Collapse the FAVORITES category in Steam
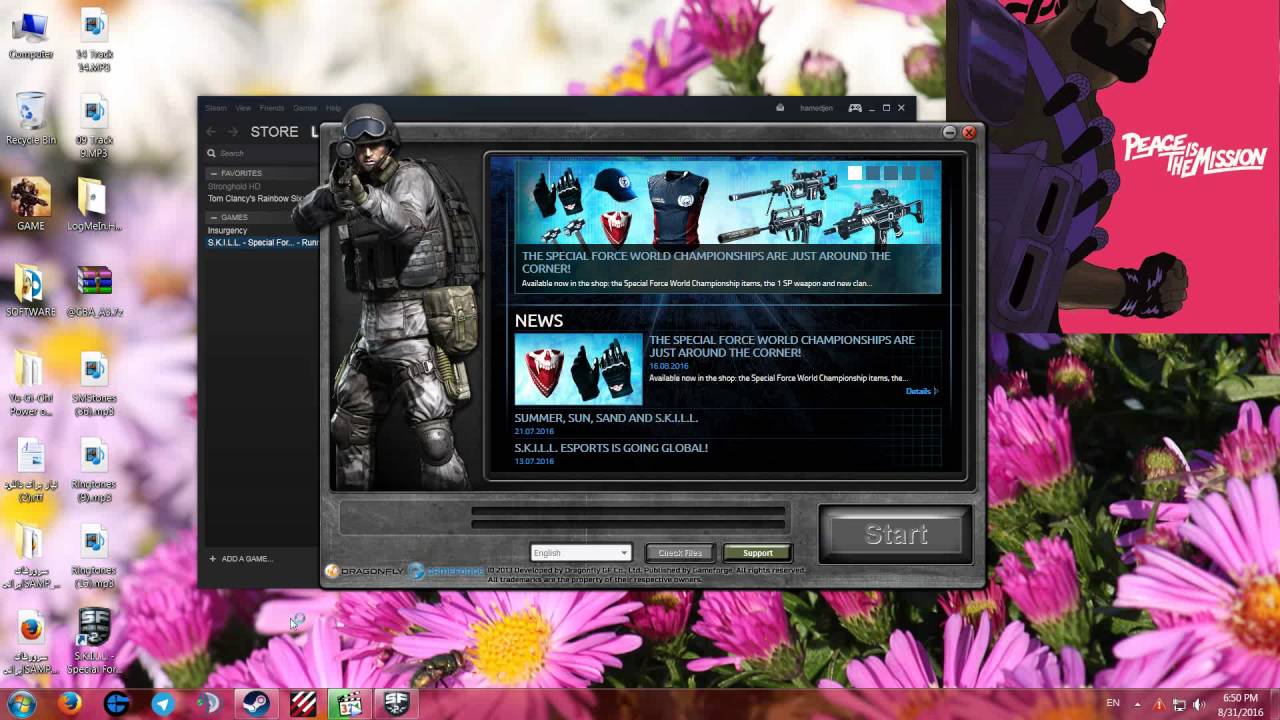Screen dimensions: 1280x720 [x=214, y=173]
